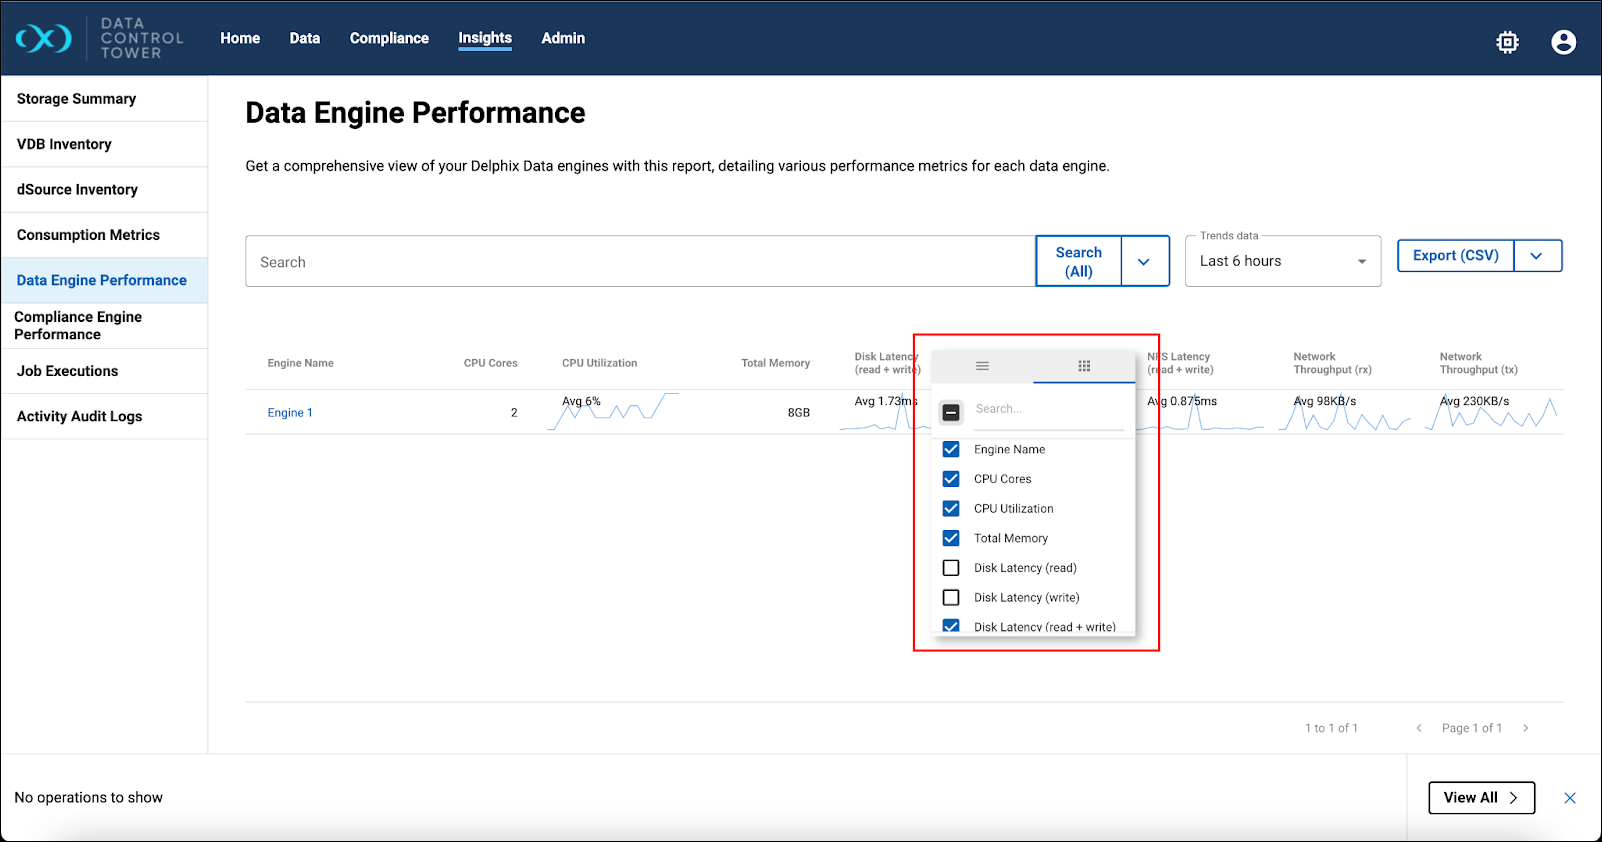Switch to the column menu tab icon

(982, 366)
